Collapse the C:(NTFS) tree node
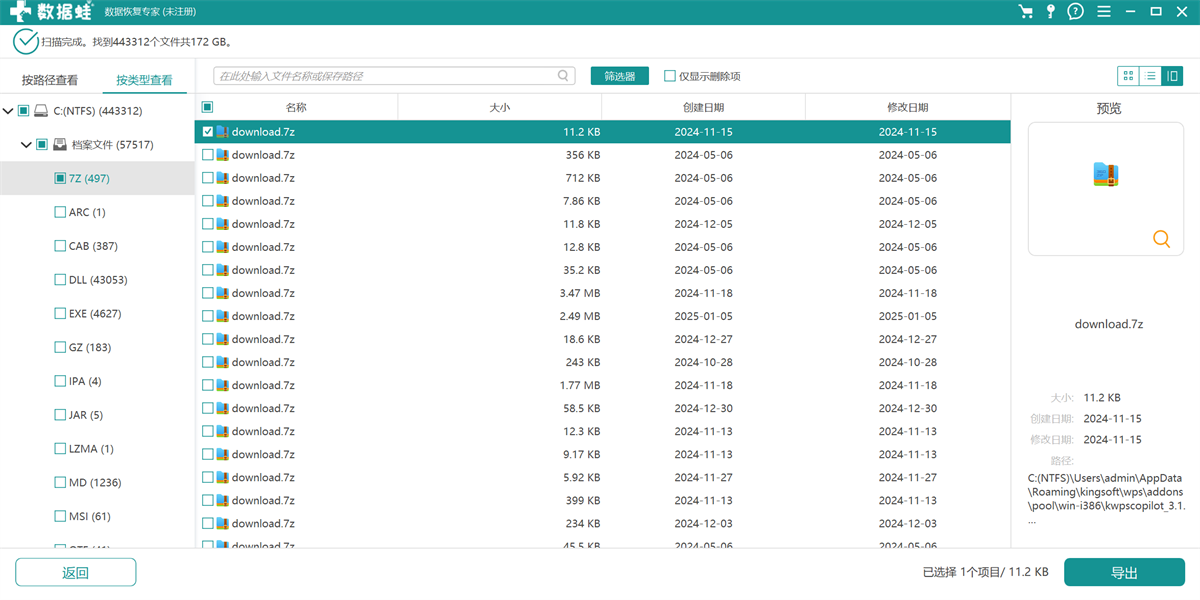The height and width of the screenshot is (600, 1200). pos(8,111)
